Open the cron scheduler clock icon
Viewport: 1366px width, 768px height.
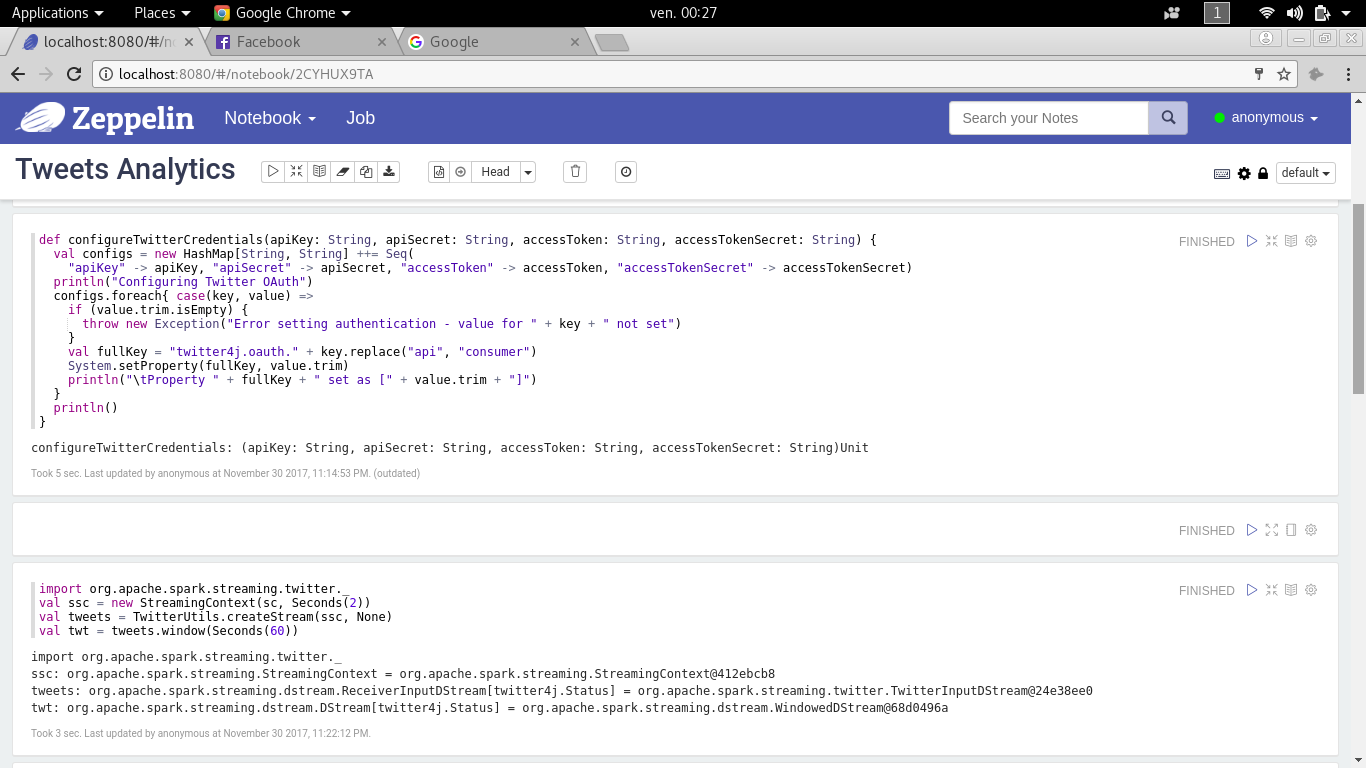tap(626, 172)
